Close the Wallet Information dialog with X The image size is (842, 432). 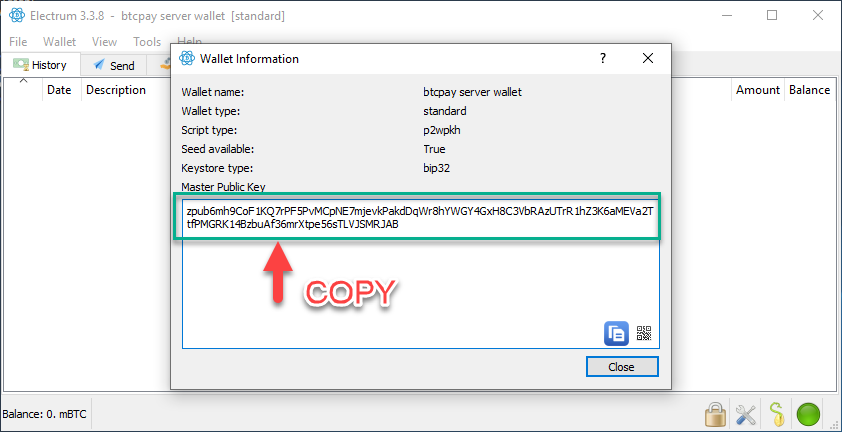(x=648, y=59)
